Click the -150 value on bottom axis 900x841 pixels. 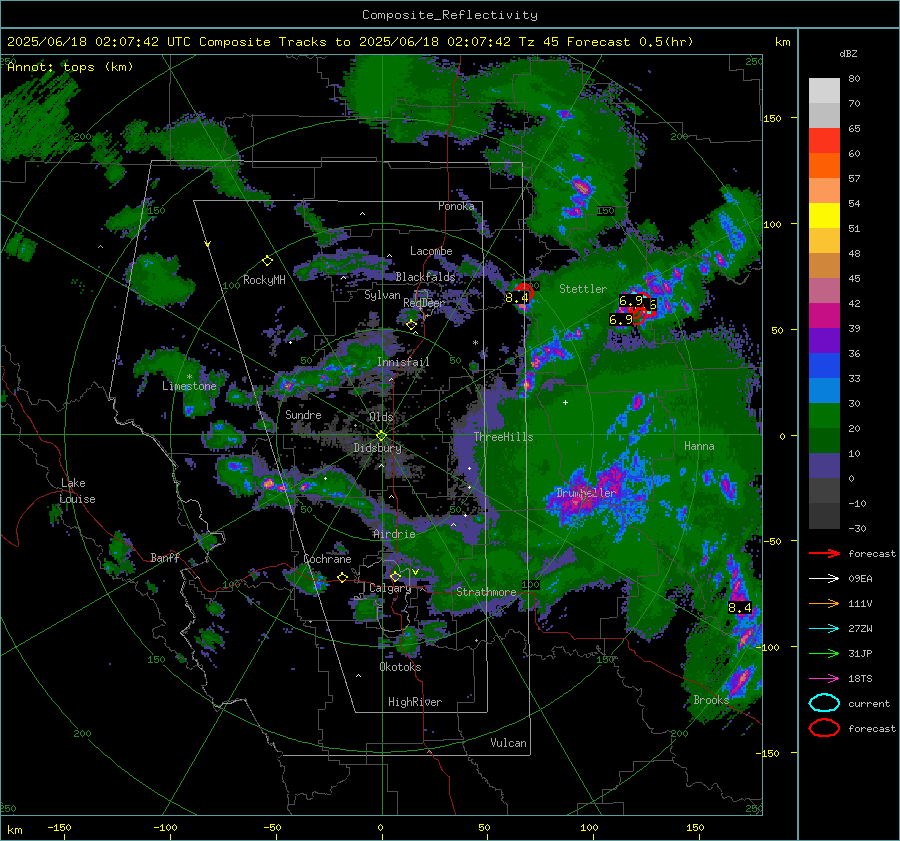coord(59,827)
